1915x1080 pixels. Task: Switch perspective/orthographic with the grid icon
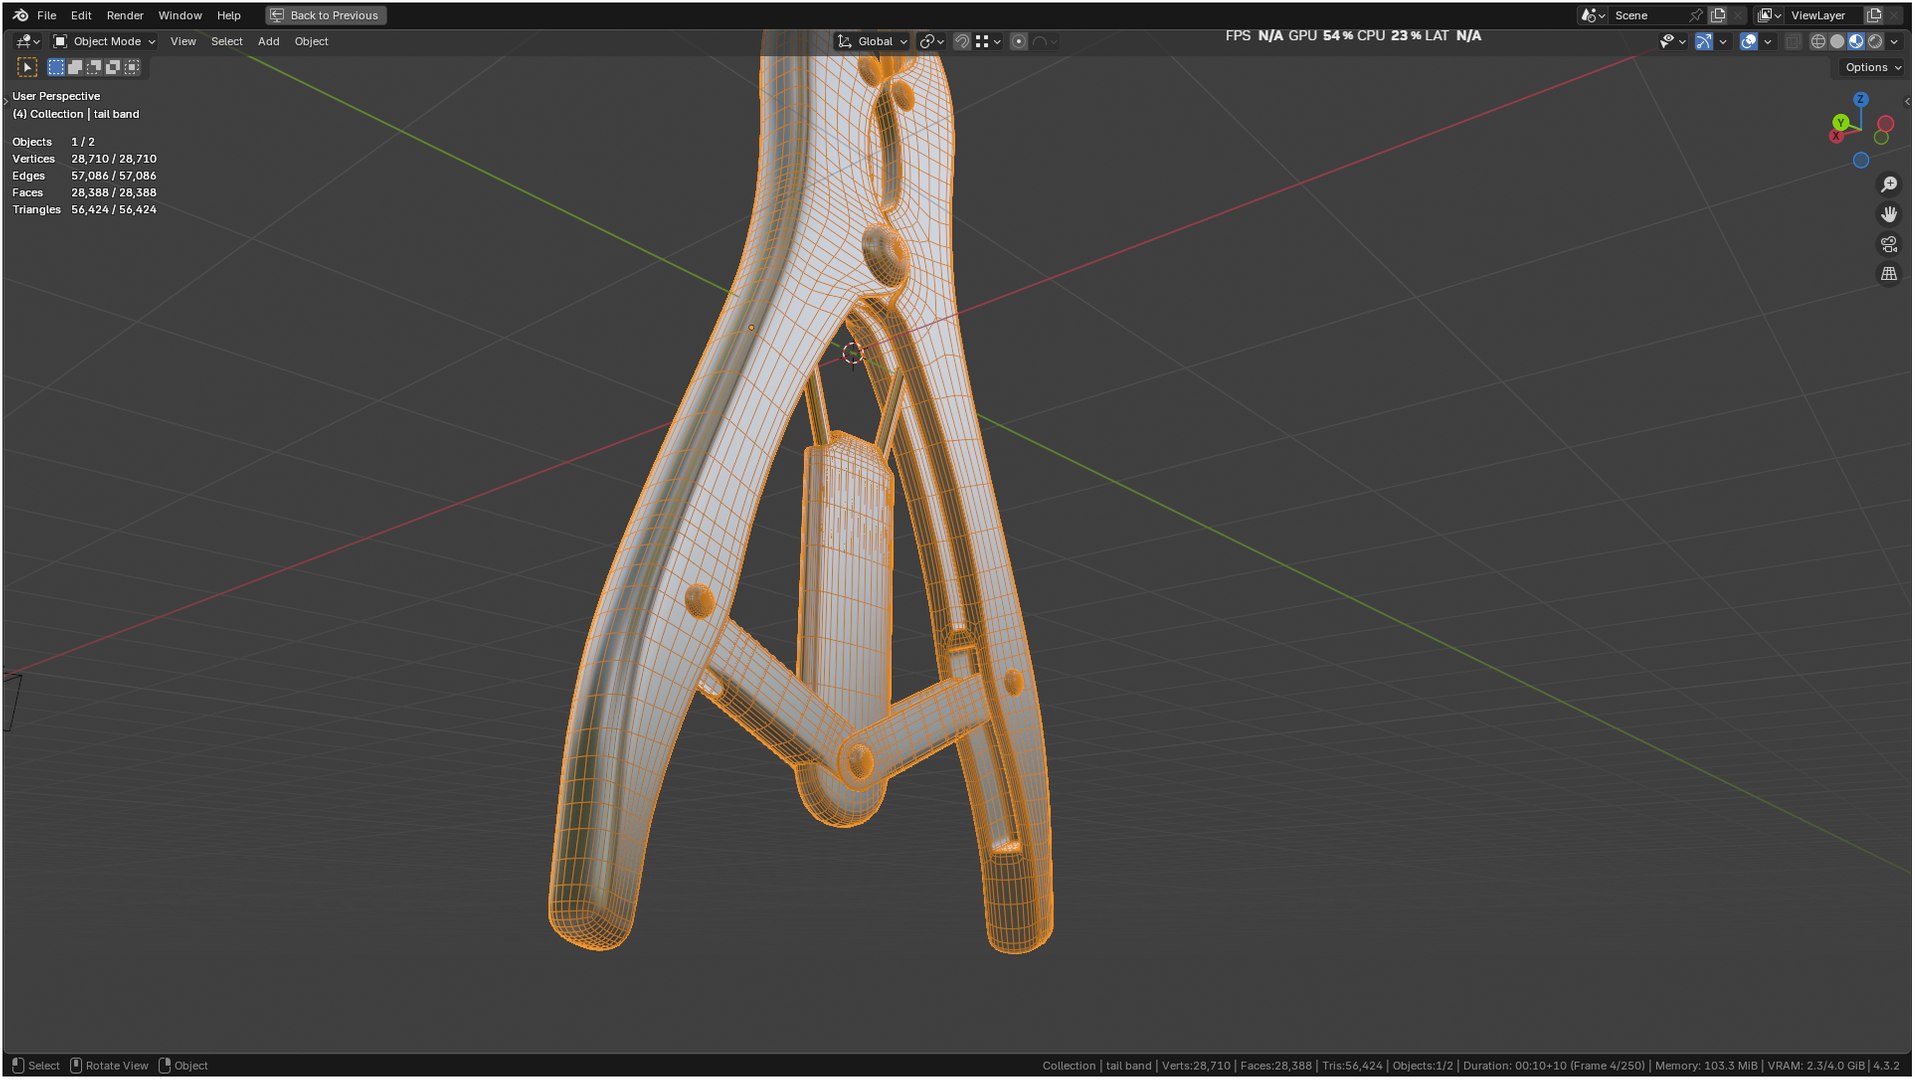click(x=1888, y=273)
